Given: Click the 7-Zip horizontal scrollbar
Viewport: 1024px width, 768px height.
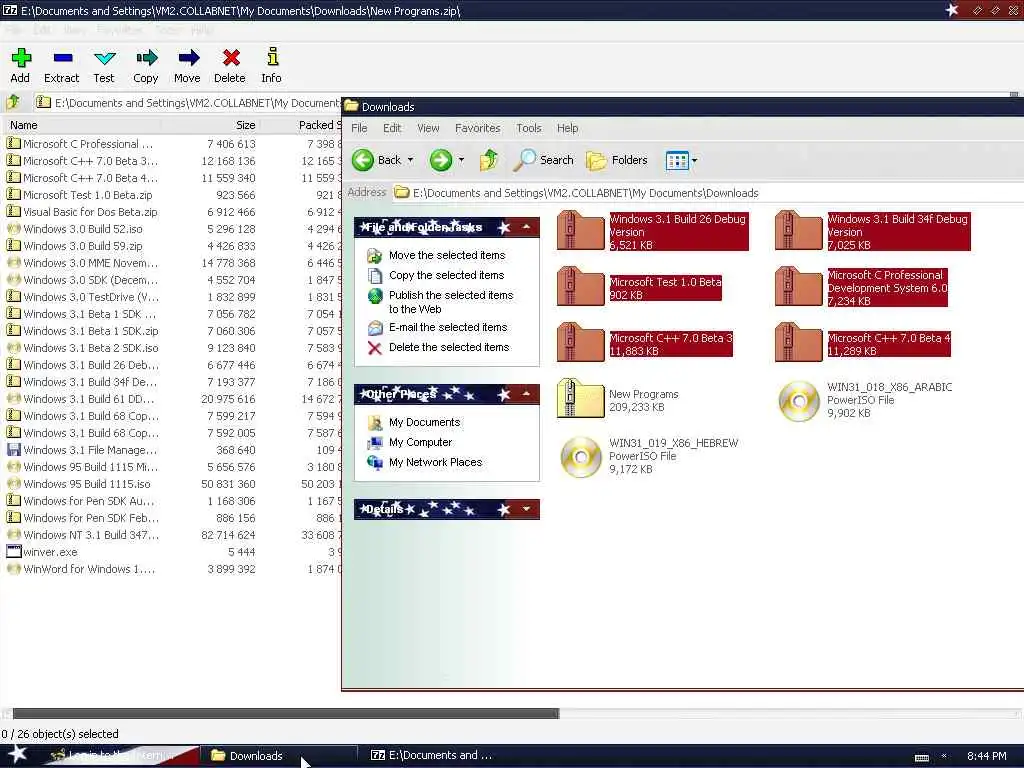Looking at the screenshot, I should 286,714.
